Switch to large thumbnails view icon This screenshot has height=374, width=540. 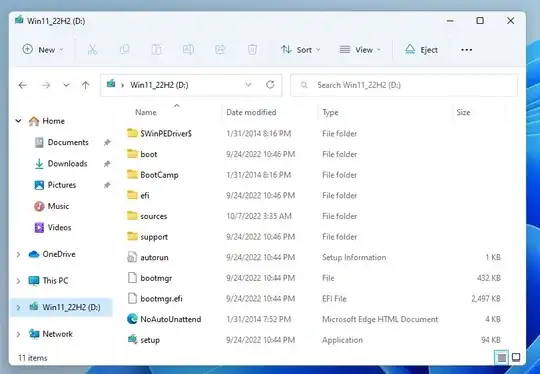(x=516, y=357)
